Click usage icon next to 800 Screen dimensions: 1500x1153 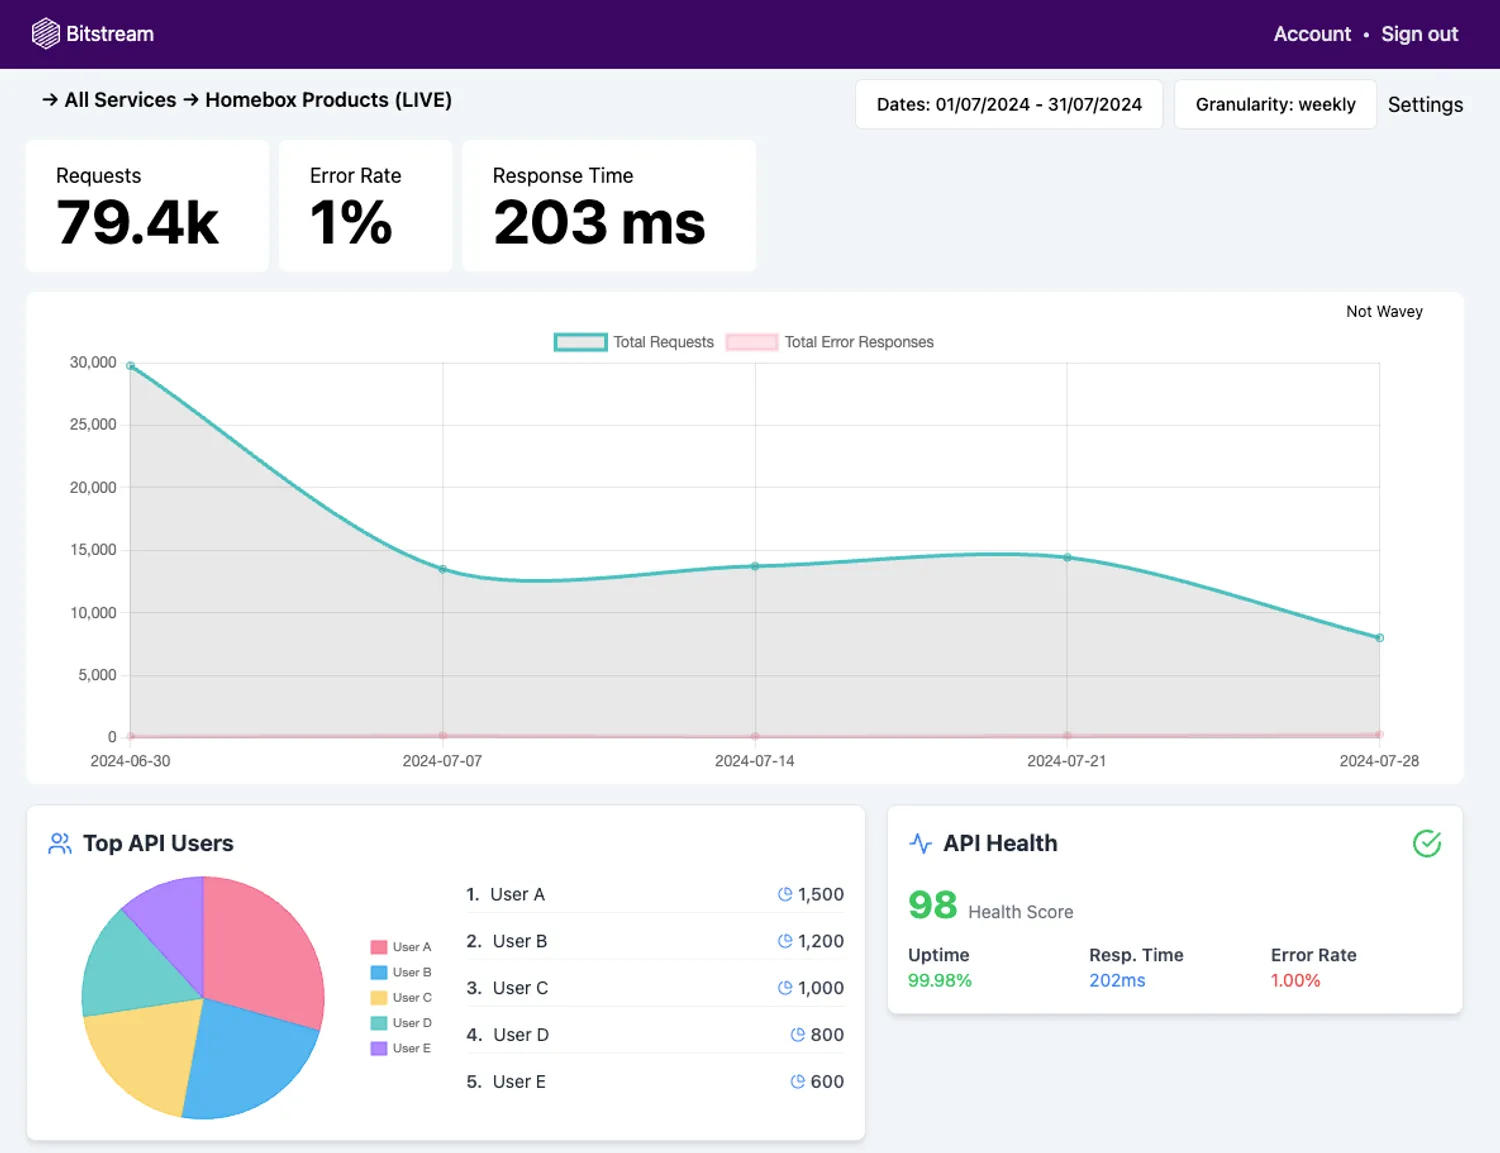(798, 1035)
